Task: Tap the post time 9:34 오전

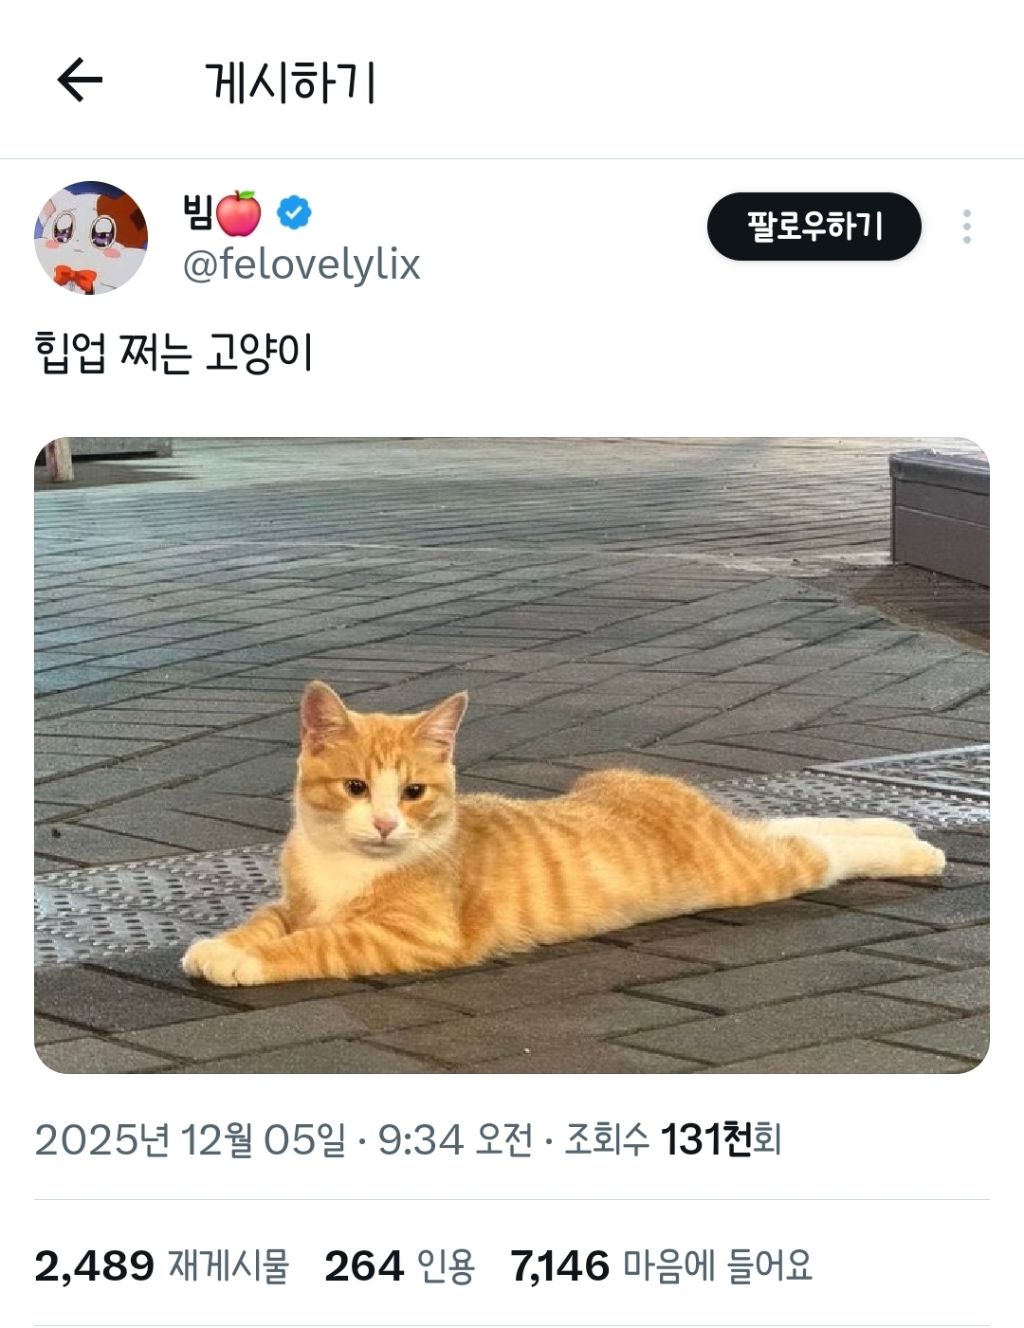Action: [455, 1140]
